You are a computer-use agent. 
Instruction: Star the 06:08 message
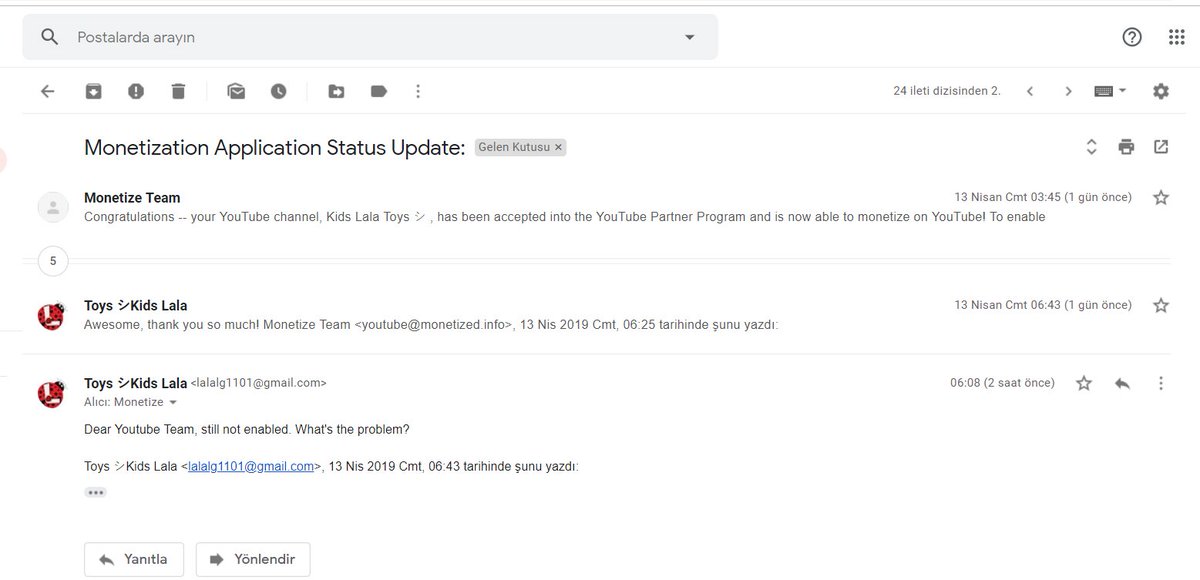[1084, 383]
